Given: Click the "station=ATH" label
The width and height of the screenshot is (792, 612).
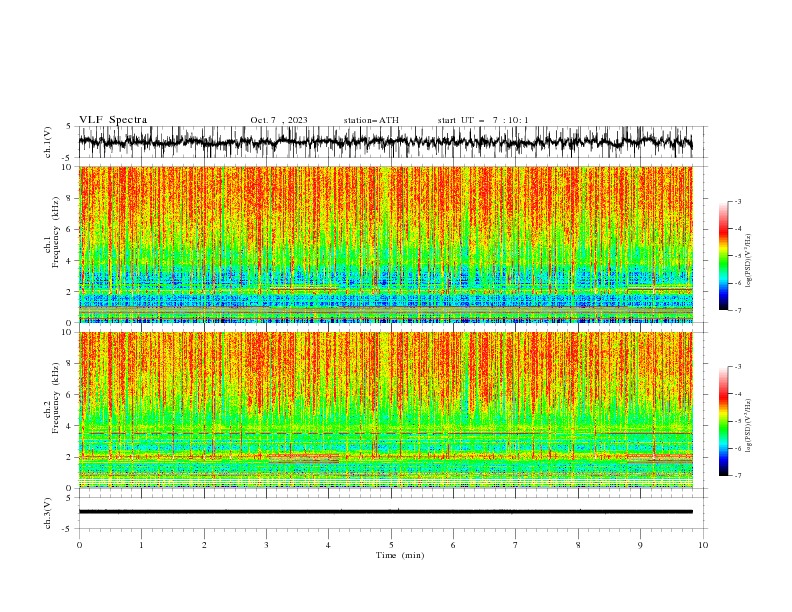Looking at the screenshot, I should tap(371, 120).
